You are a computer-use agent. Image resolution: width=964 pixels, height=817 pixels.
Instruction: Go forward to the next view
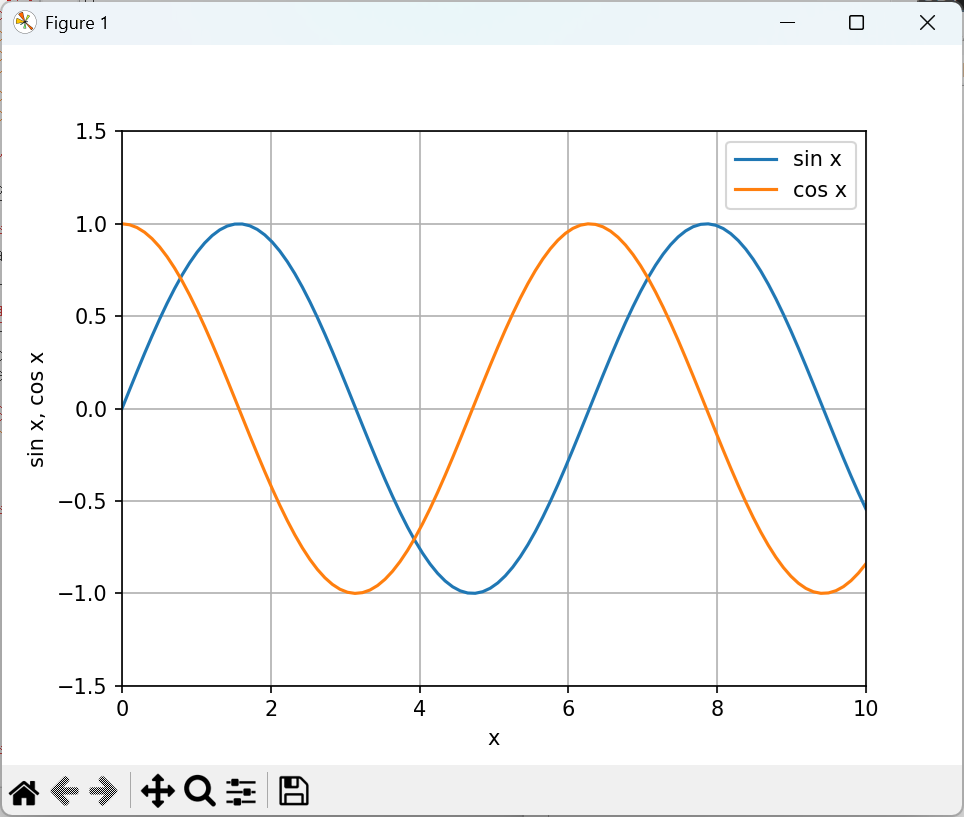pos(104,792)
